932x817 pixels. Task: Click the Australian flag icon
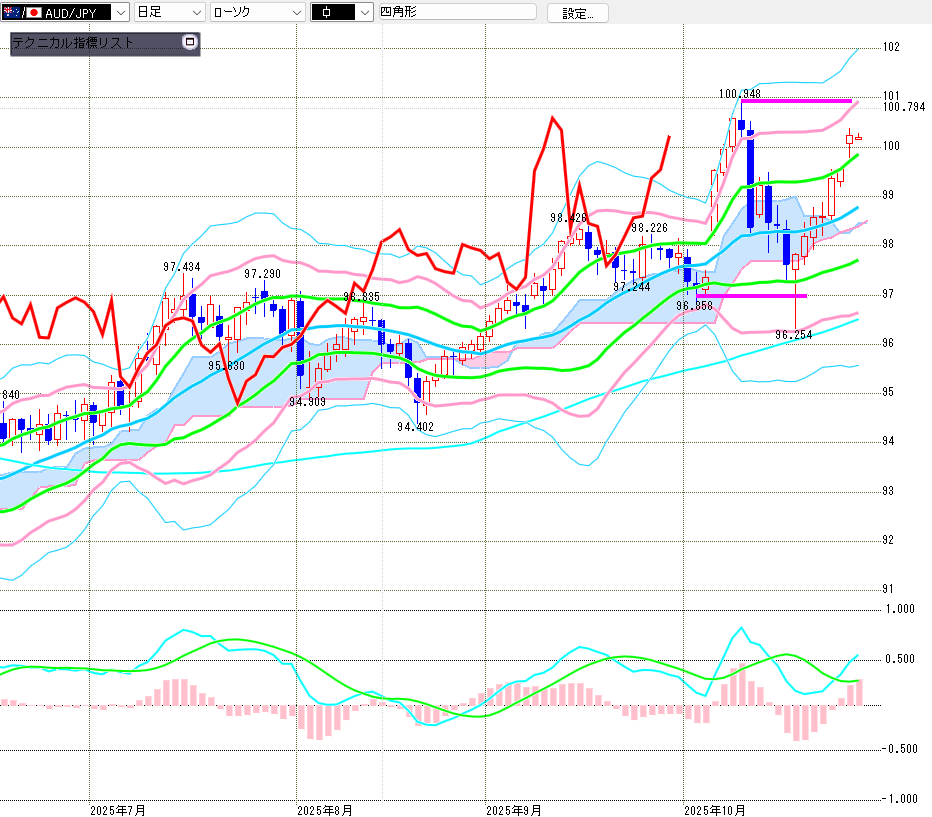point(10,12)
